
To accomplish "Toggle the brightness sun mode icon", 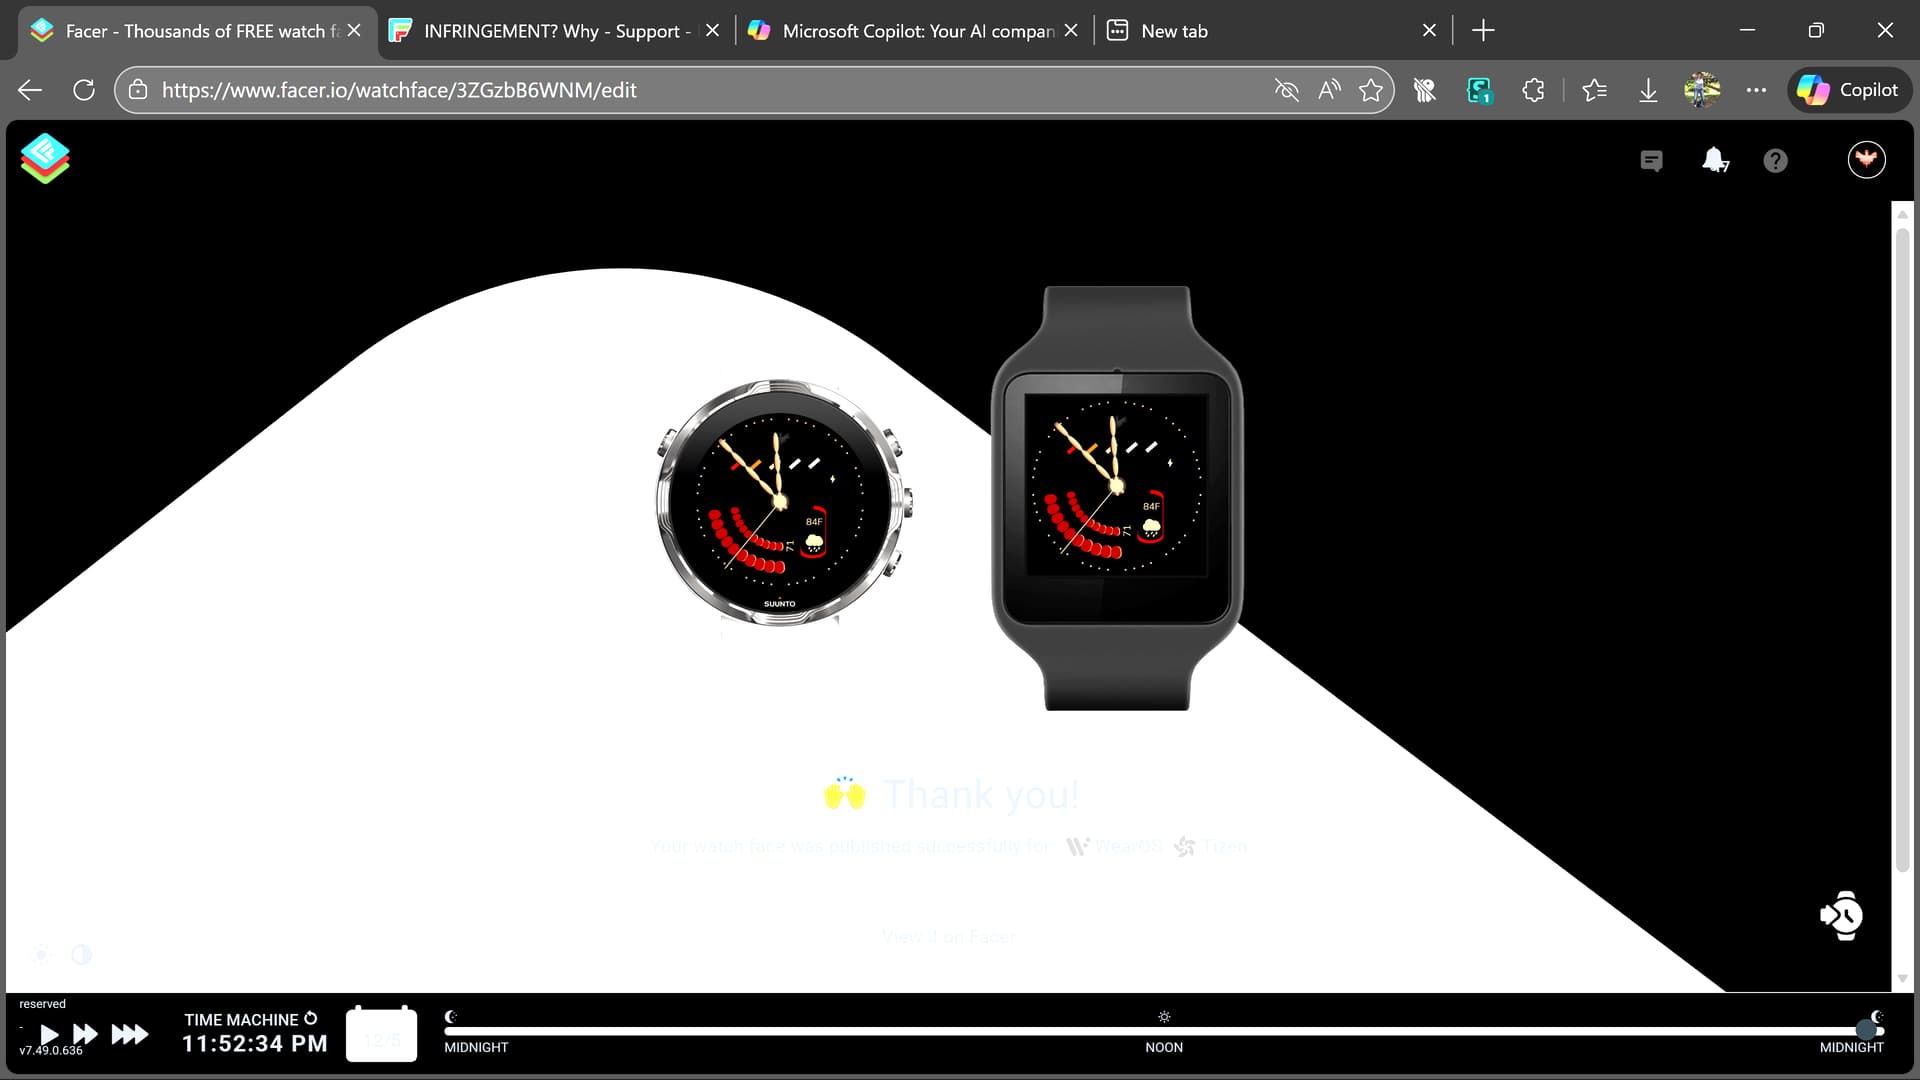I will click(x=42, y=954).
